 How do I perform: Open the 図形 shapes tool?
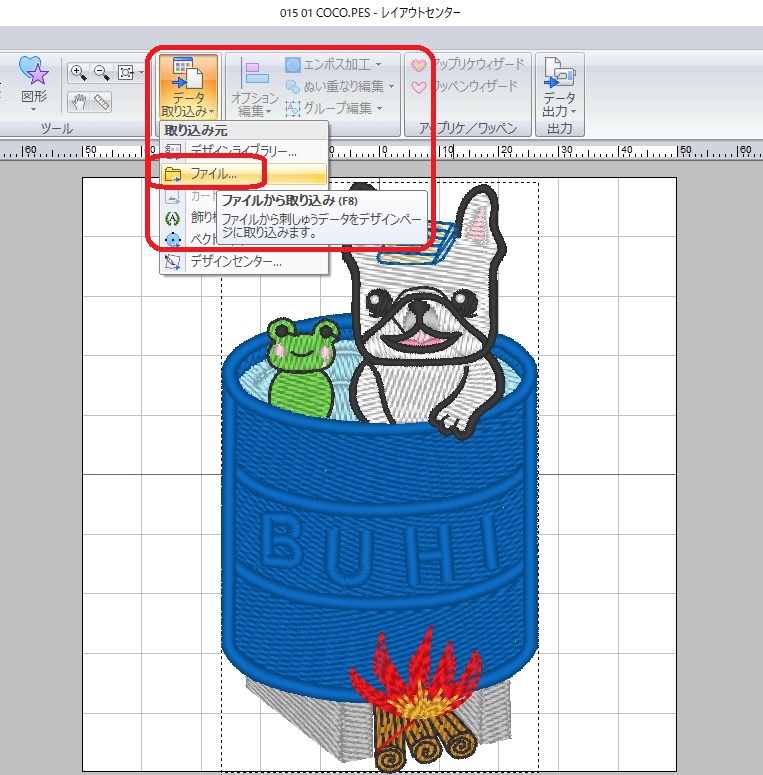[34, 83]
